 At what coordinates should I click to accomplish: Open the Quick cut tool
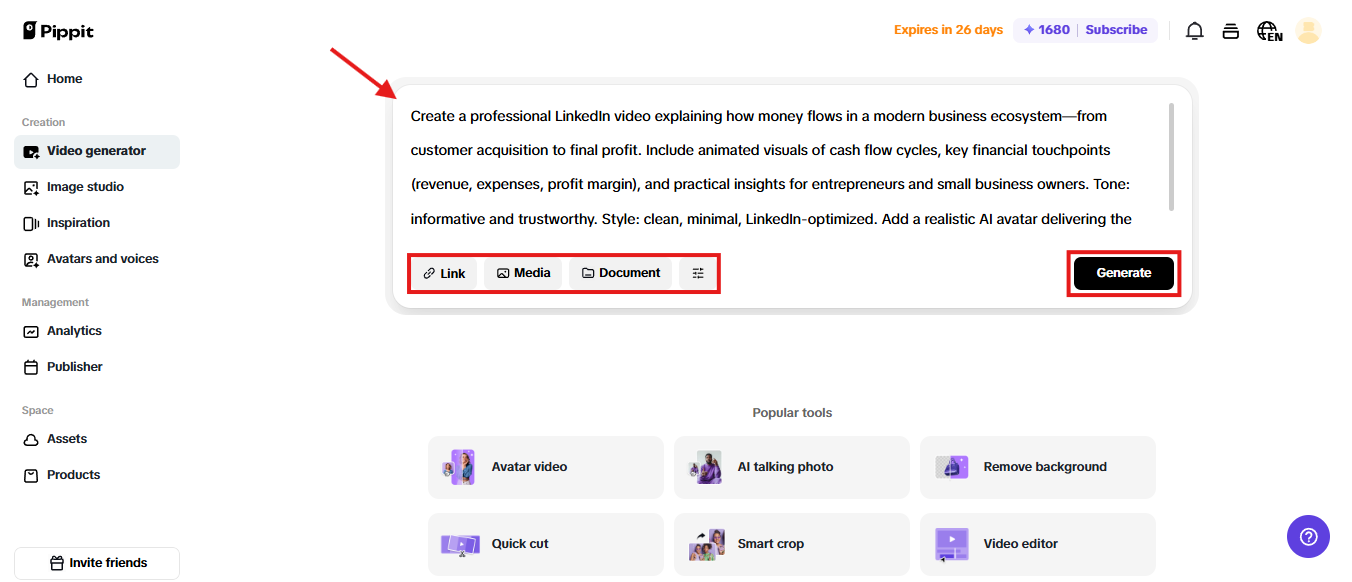coord(545,544)
